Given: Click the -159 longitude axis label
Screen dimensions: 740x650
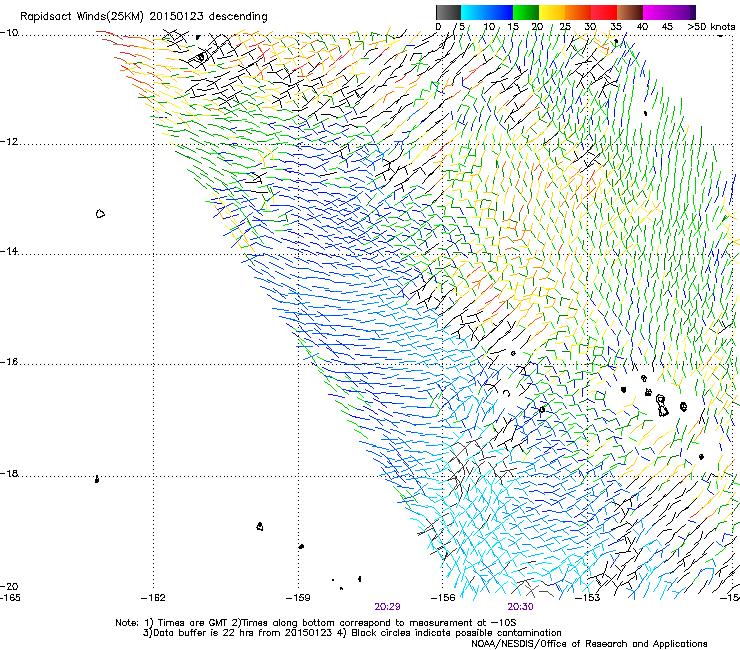Looking at the screenshot, I should [x=298, y=598].
